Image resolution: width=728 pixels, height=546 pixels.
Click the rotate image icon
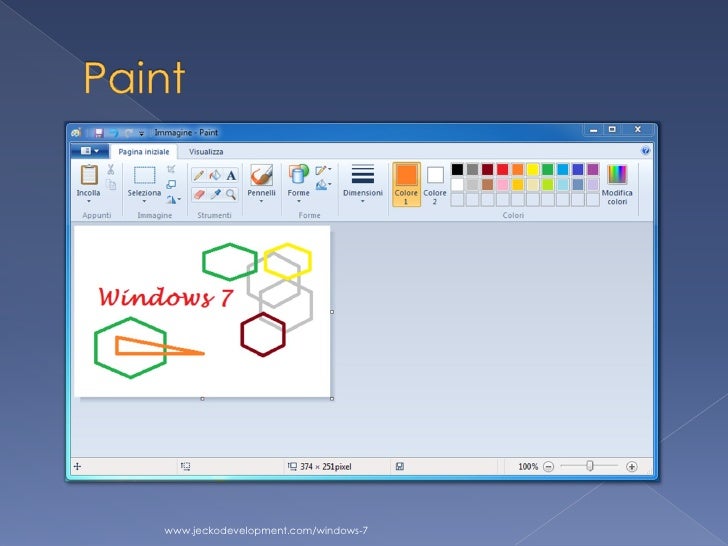171,200
